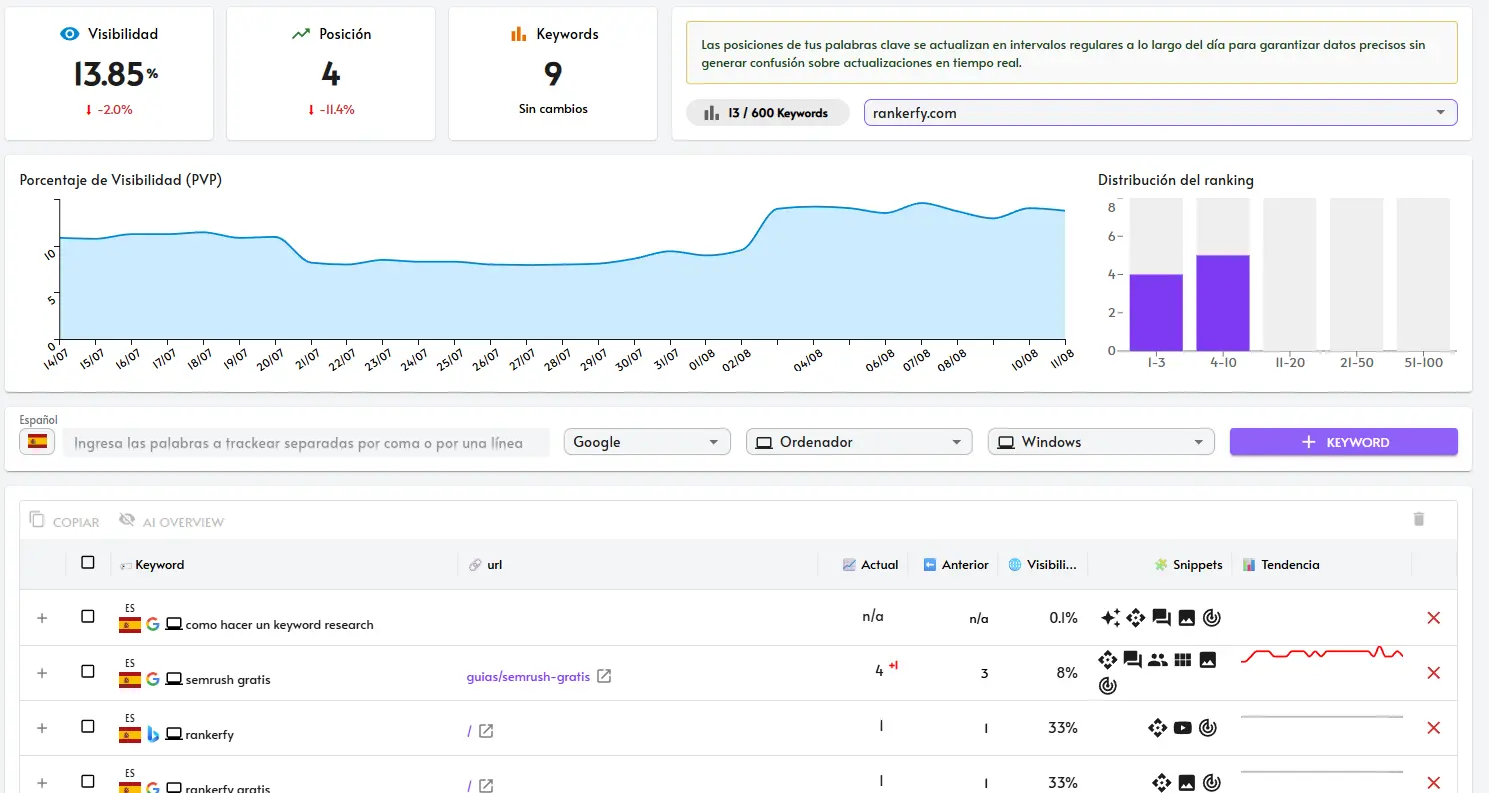Toggle the AI OVERVIEW visibility button
The height and width of the screenshot is (793, 1489).
pos(171,521)
